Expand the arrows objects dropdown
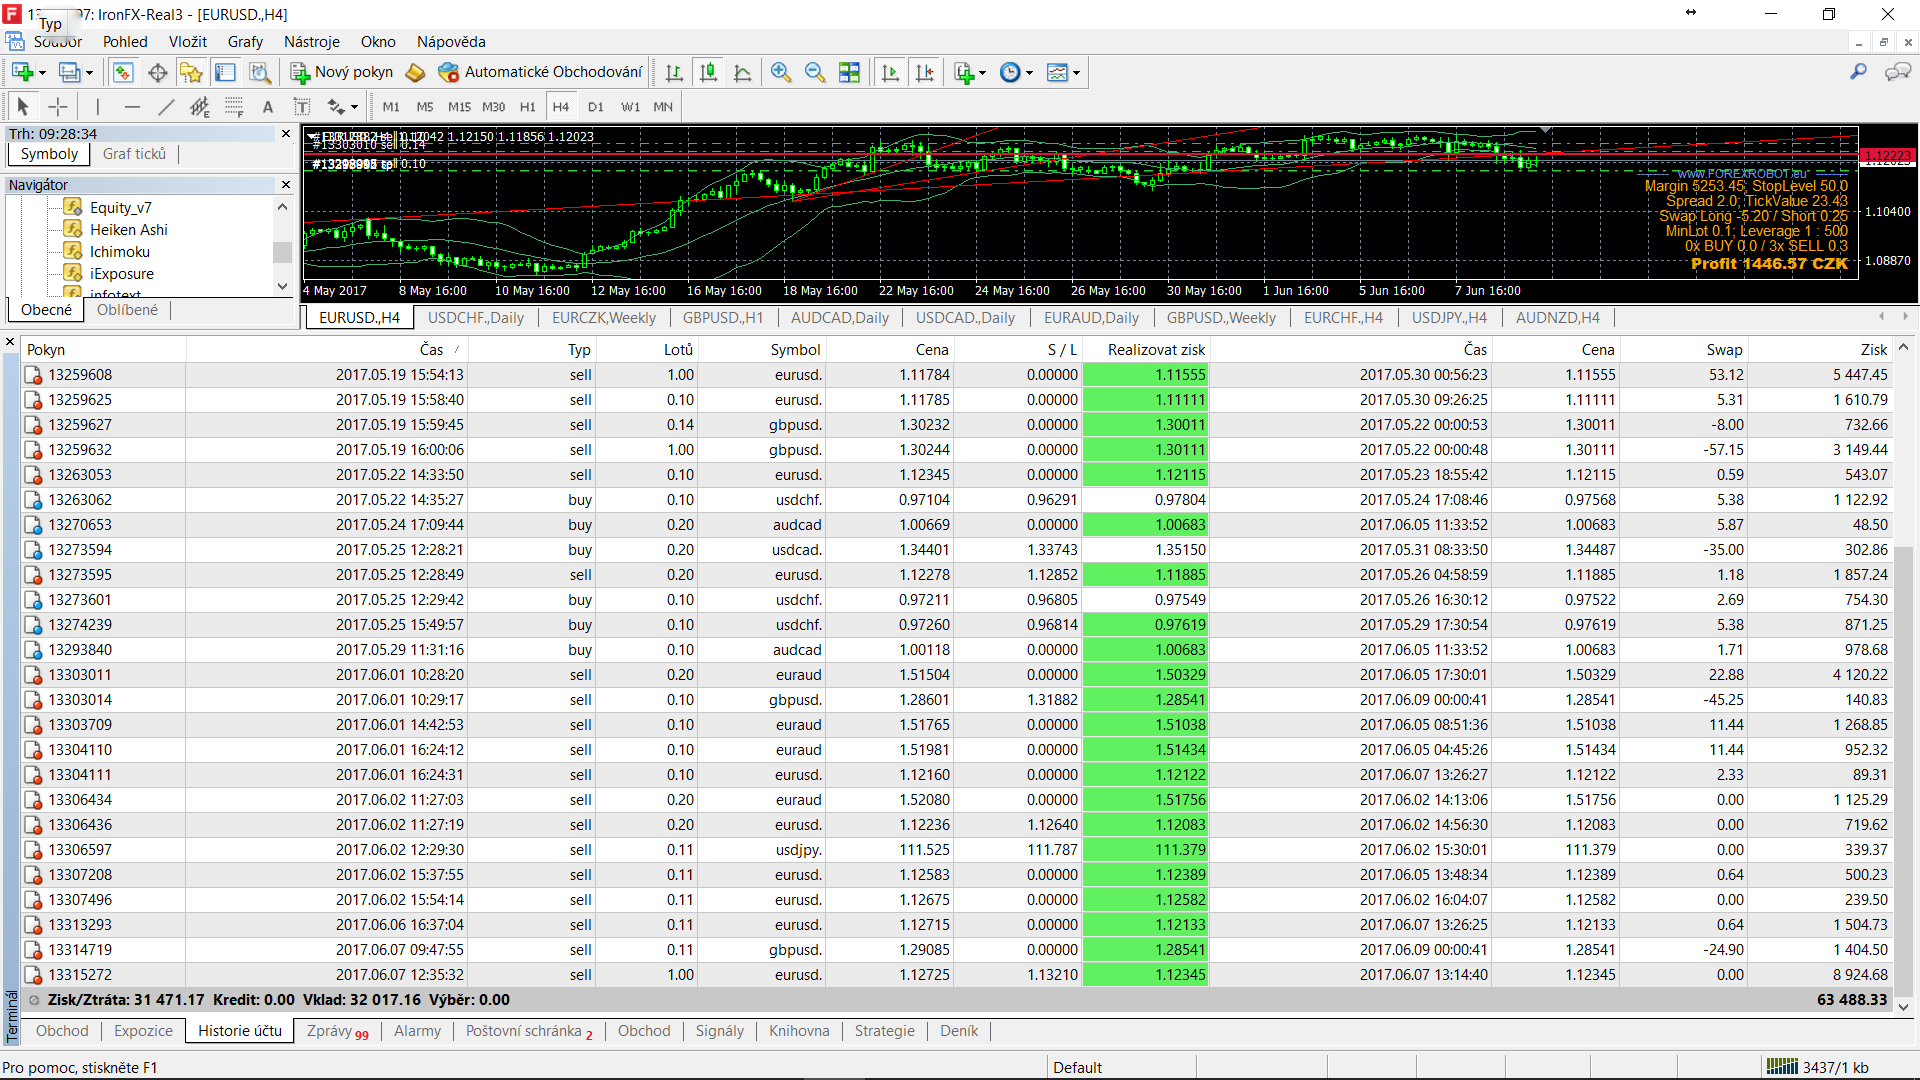The image size is (1920, 1080). (354, 108)
